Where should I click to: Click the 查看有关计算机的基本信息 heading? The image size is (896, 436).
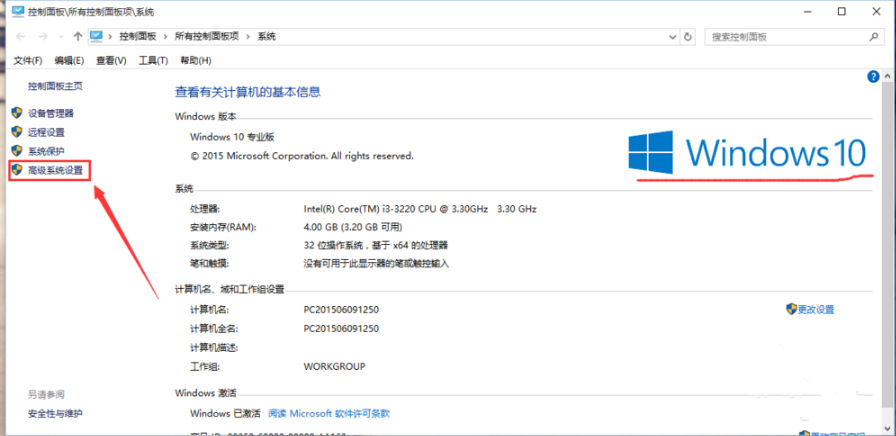pos(247,91)
